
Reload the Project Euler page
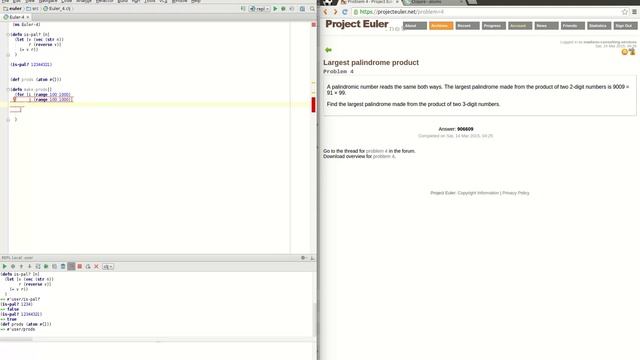[x=345, y=12]
